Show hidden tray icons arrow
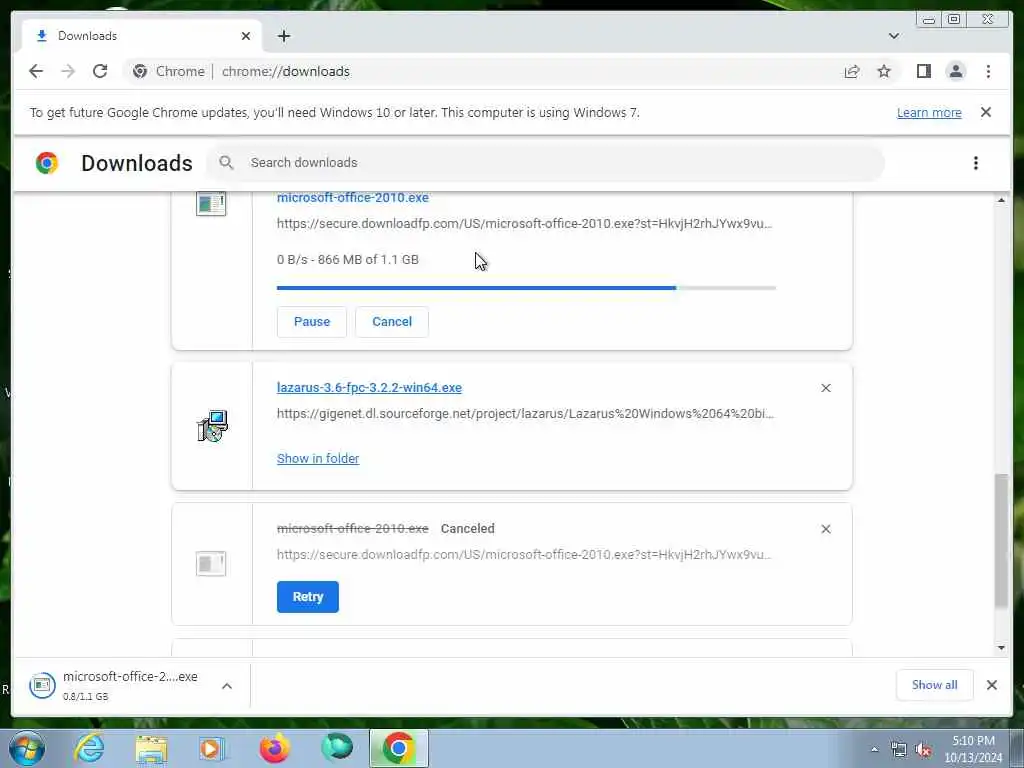 [874, 750]
